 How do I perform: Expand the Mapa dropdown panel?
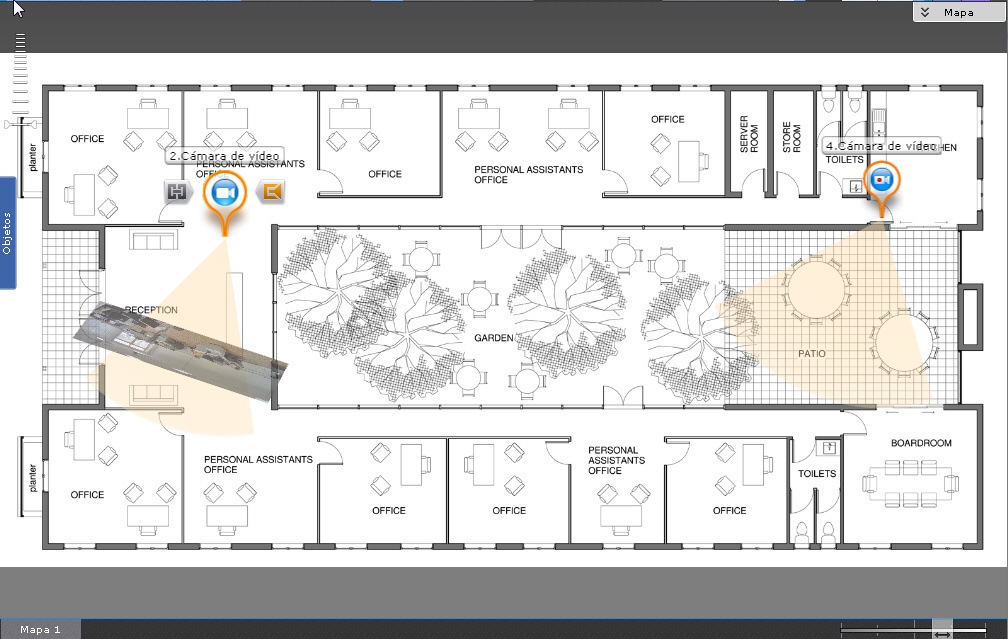tap(959, 12)
